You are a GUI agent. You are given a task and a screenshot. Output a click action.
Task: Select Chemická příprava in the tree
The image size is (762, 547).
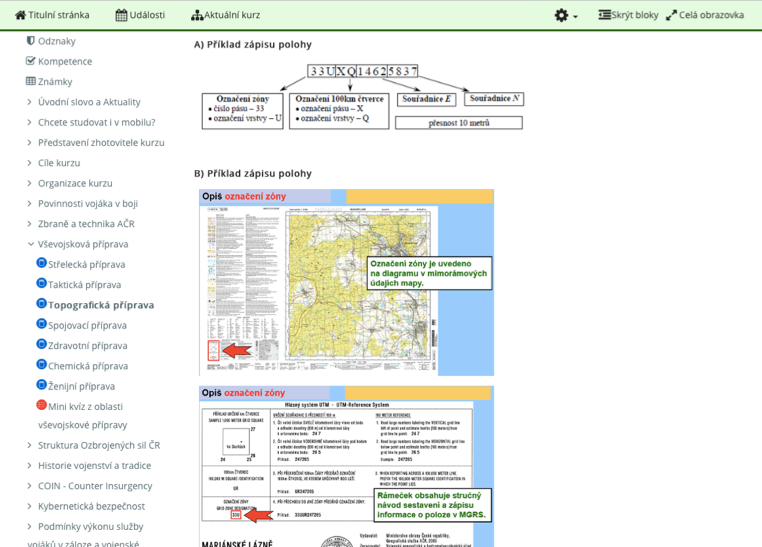point(87,366)
